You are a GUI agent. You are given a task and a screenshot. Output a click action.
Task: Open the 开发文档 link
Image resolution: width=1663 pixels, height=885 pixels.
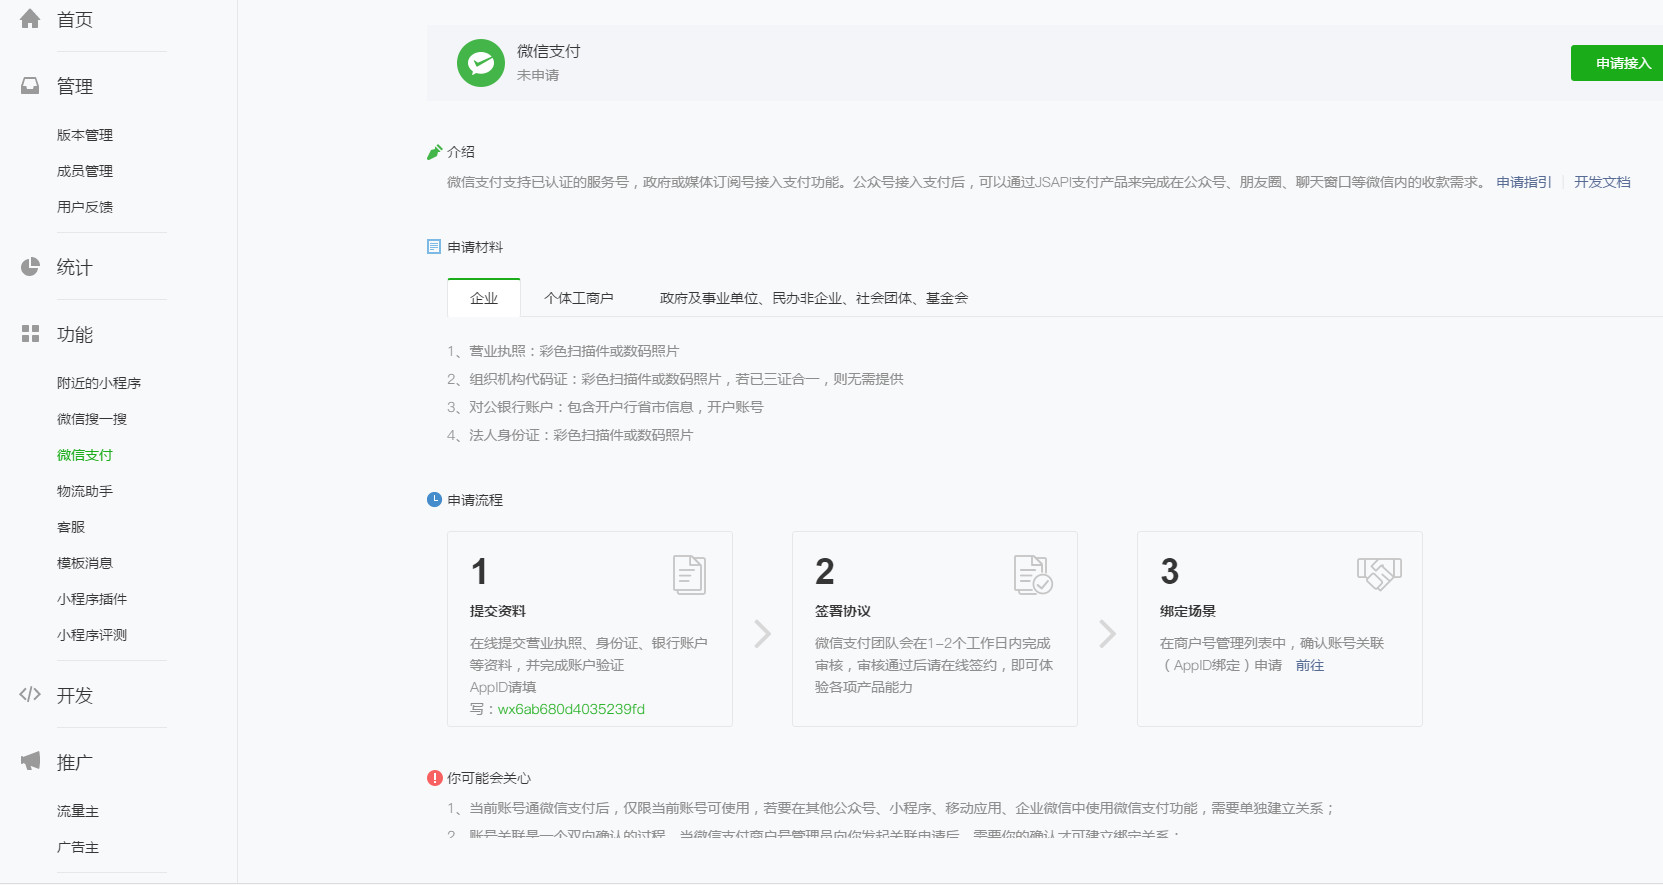[1602, 182]
